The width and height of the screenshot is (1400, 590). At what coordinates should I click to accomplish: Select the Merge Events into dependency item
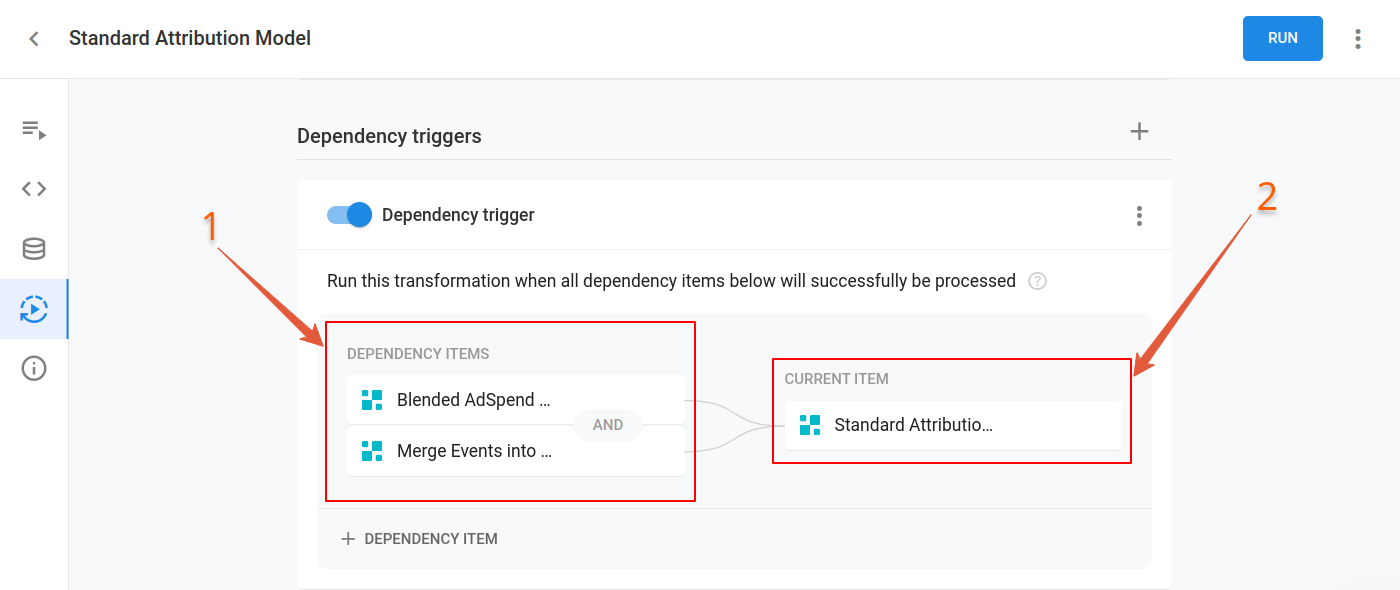tap(516, 451)
